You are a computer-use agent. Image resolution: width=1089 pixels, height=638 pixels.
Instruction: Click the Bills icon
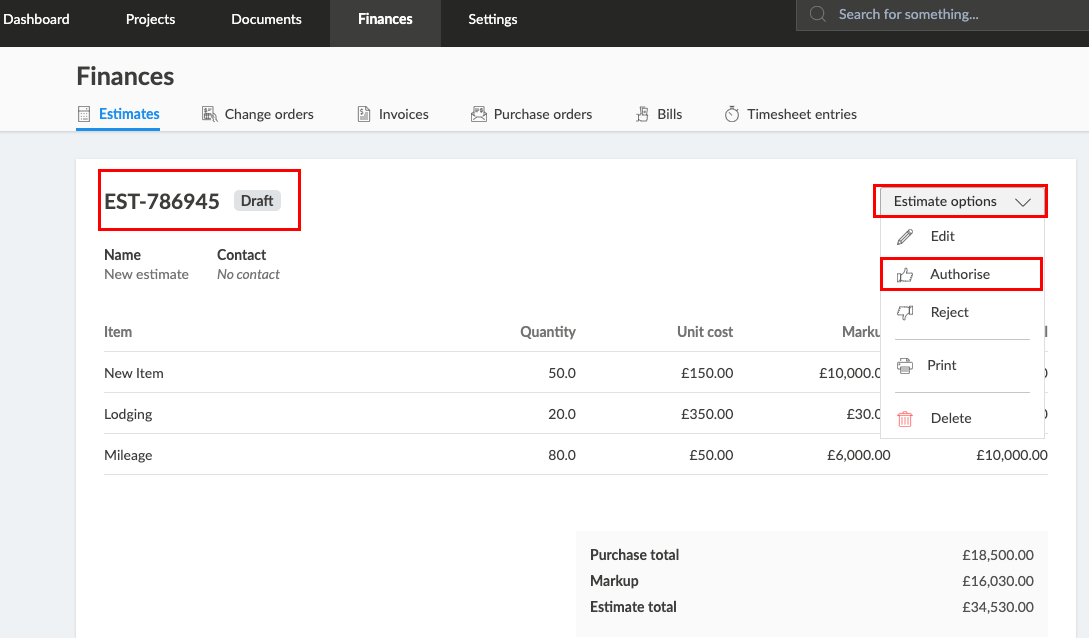click(642, 114)
